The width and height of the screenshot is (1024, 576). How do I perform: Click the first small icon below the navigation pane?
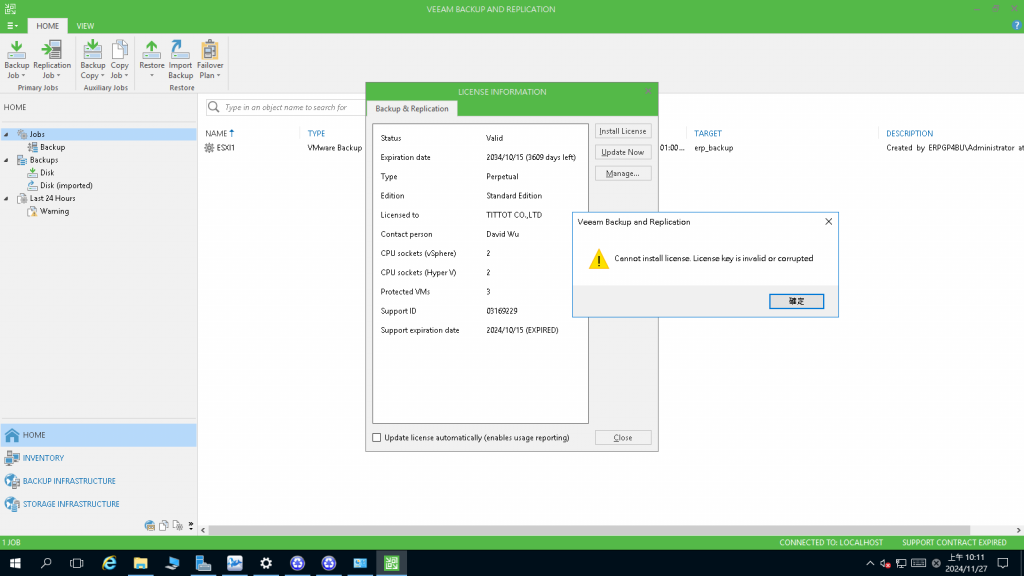point(150,526)
